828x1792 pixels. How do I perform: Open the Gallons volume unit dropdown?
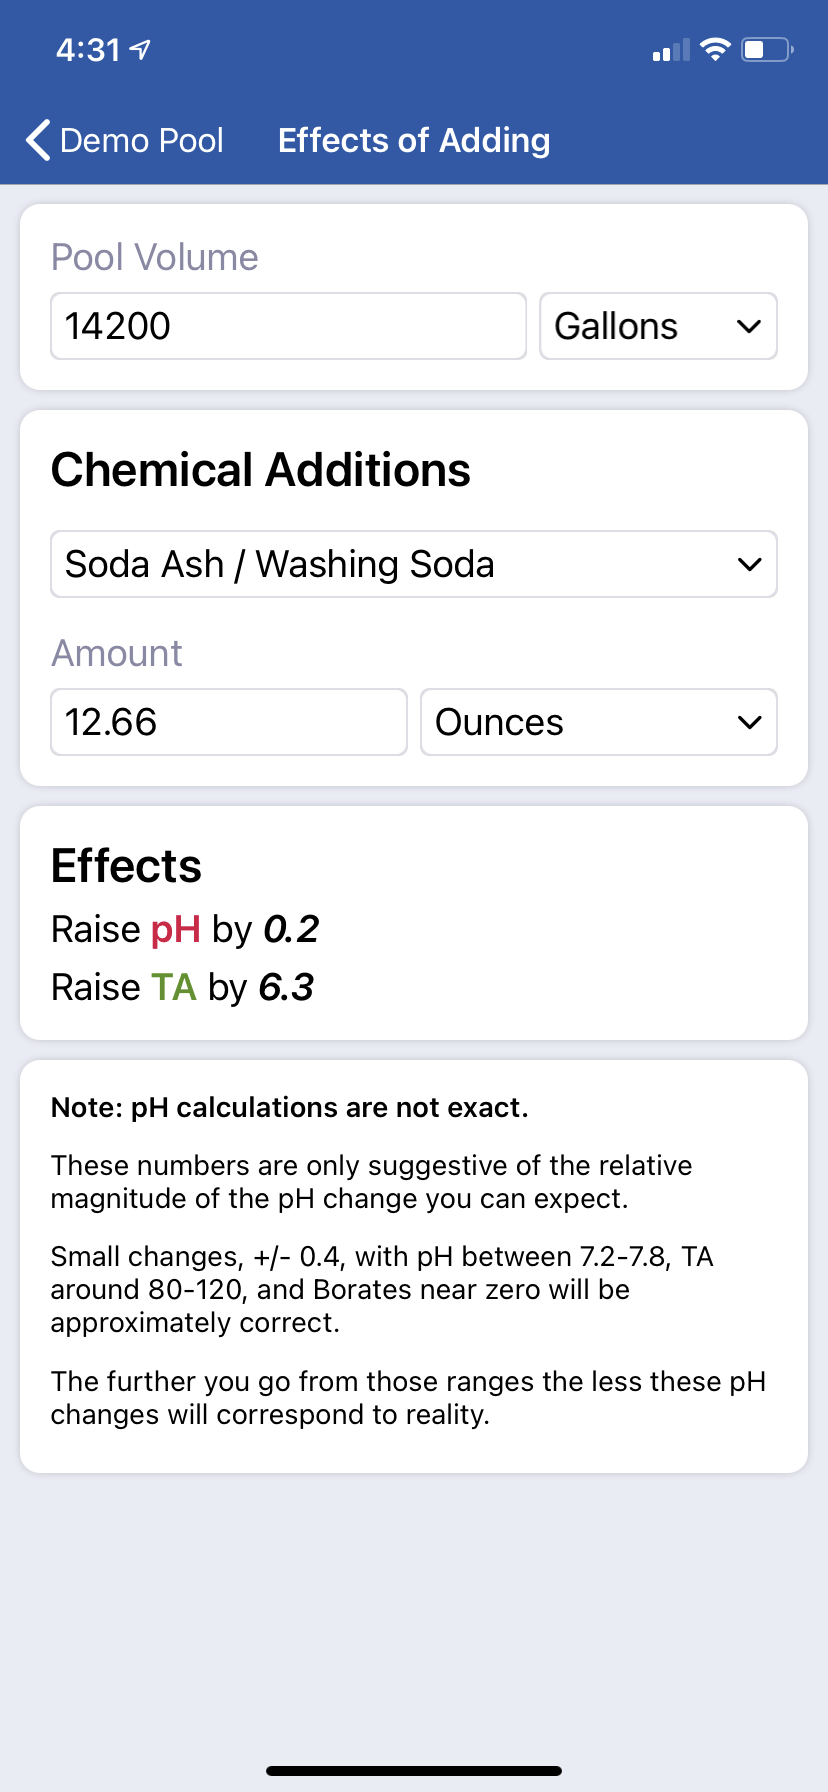pos(658,326)
